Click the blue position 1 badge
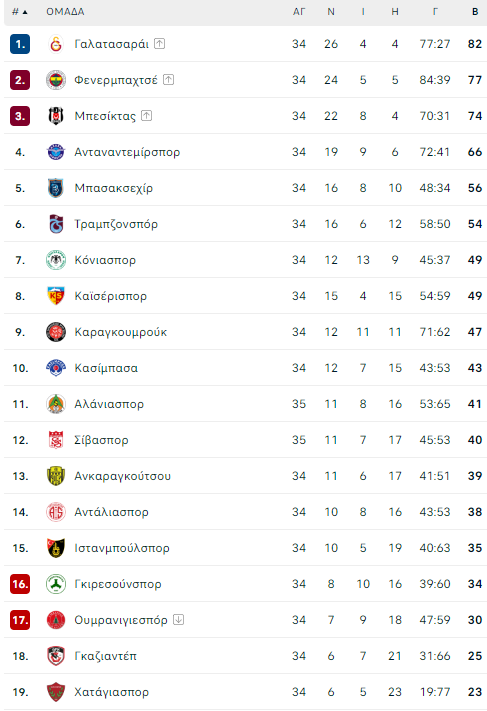The image size is (487, 711). [20, 44]
